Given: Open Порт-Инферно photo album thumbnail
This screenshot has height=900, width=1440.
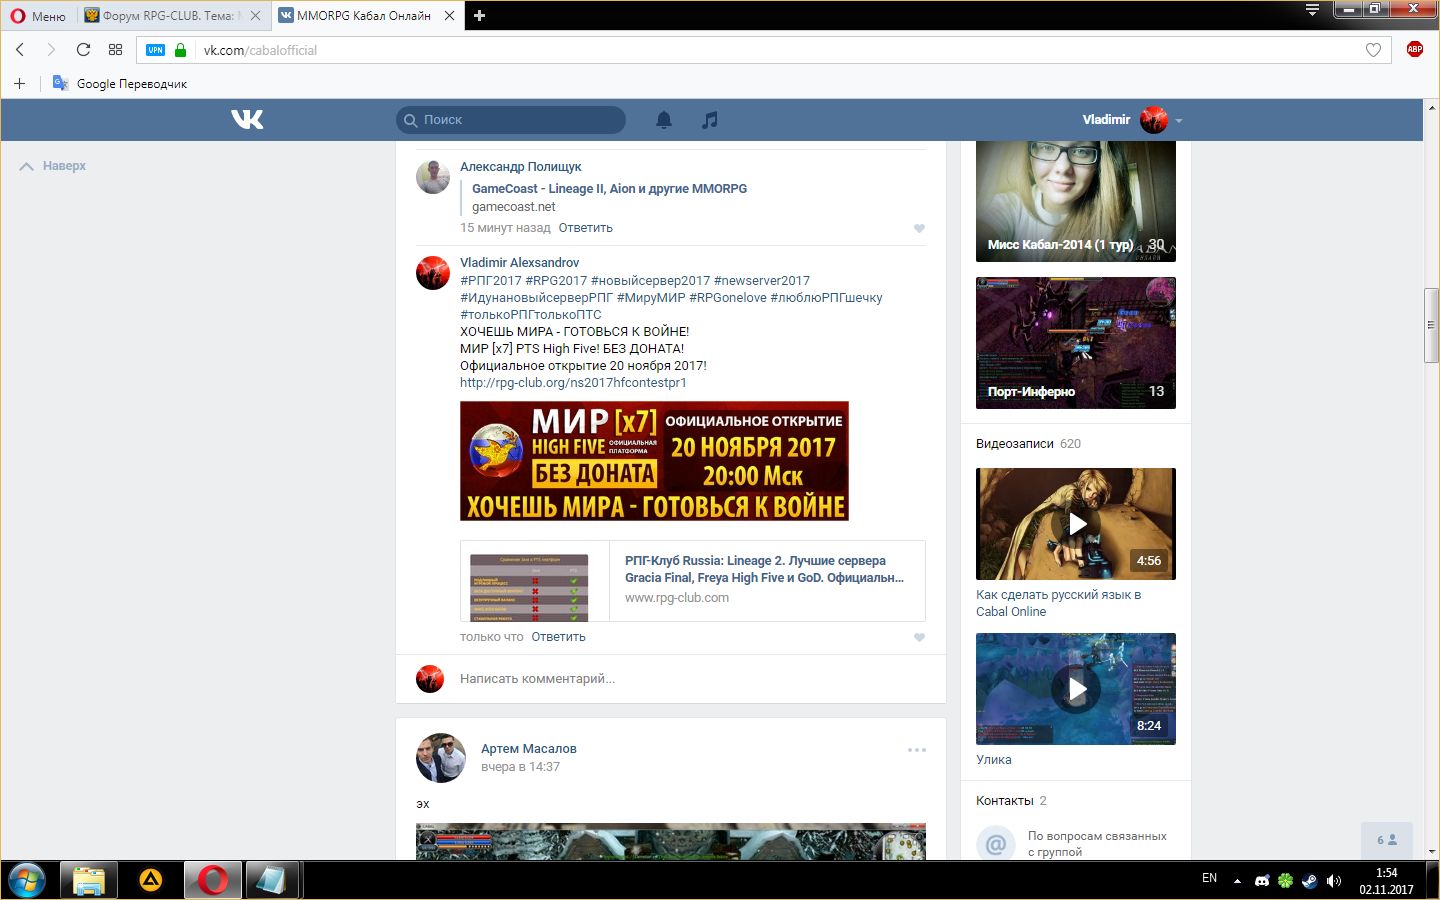Looking at the screenshot, I should pos(1075,342).
